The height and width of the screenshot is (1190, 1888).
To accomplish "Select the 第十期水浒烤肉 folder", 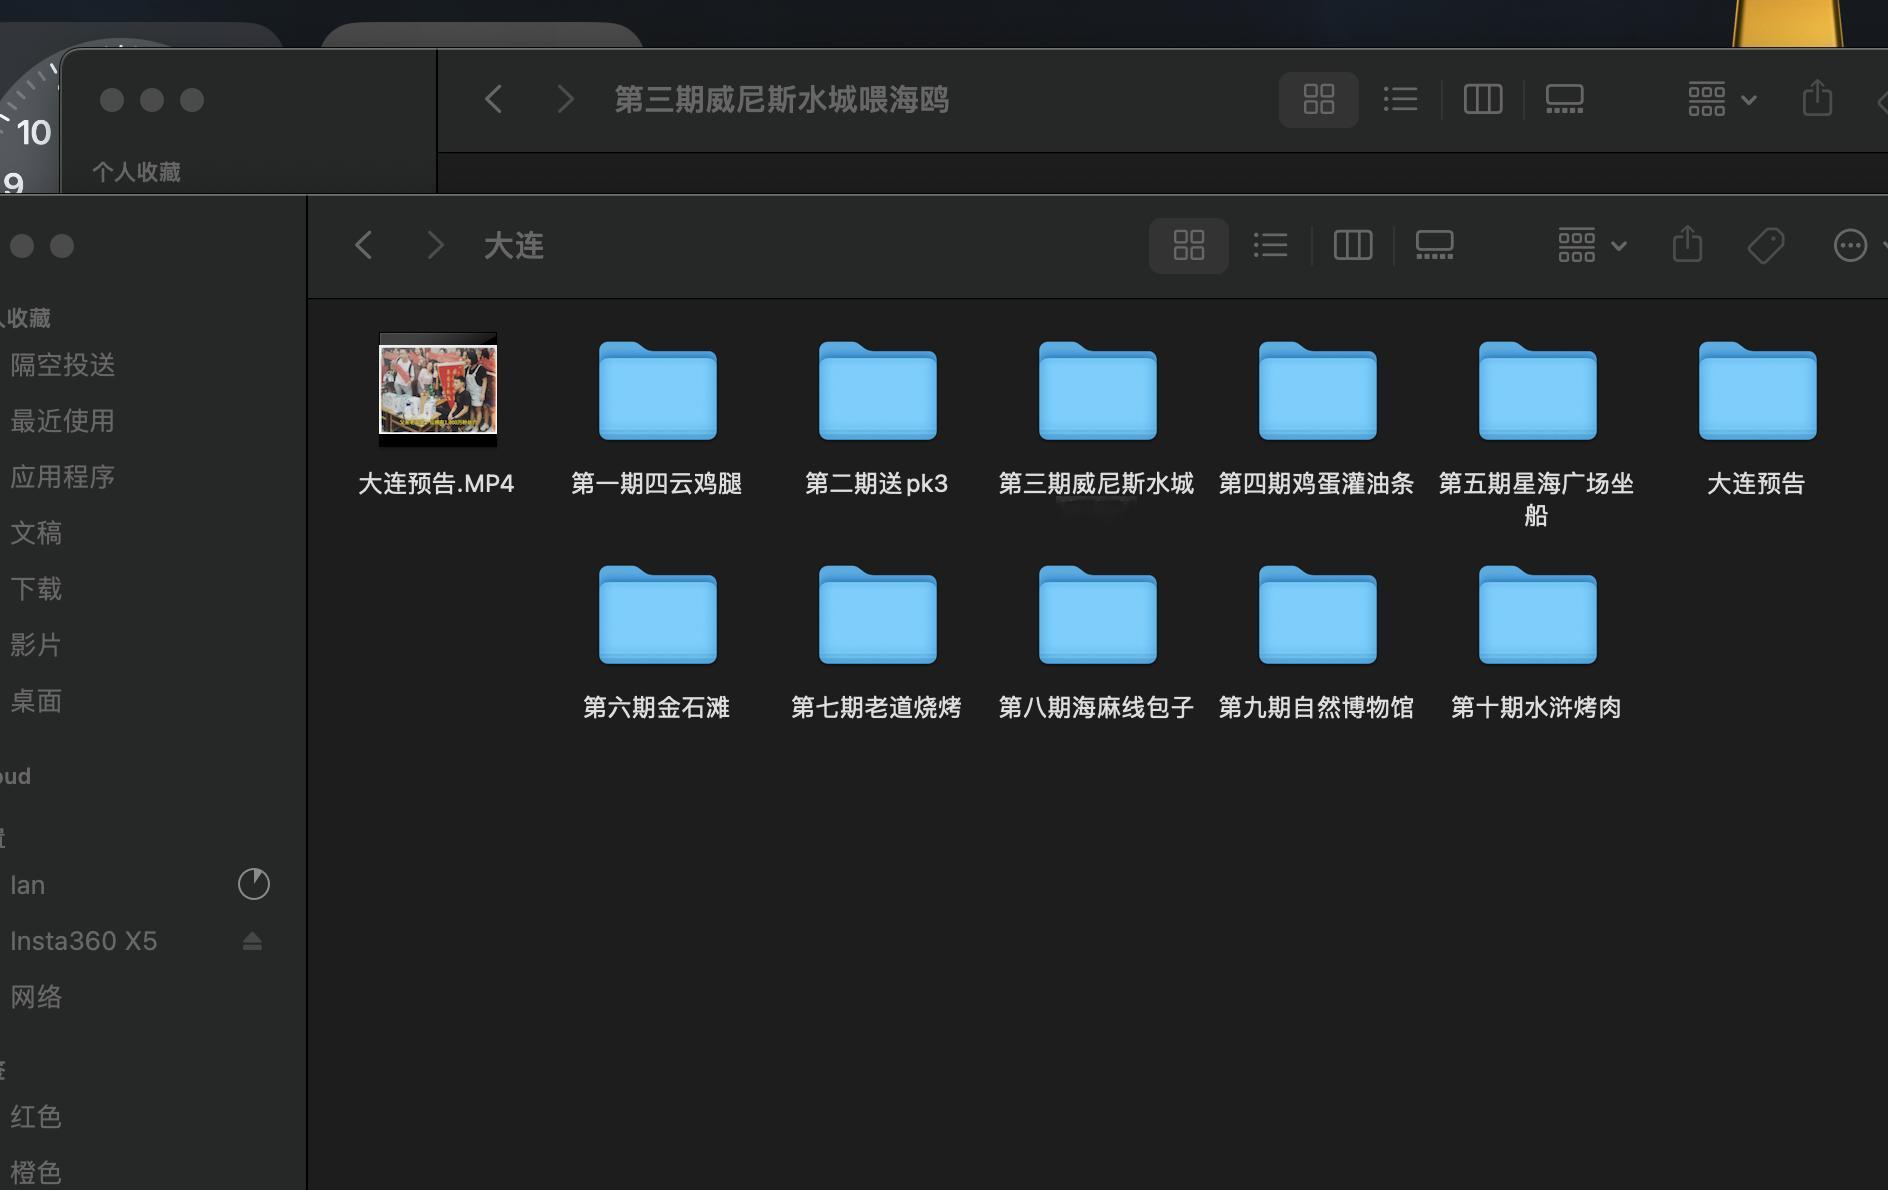I will coord(1537,614).
